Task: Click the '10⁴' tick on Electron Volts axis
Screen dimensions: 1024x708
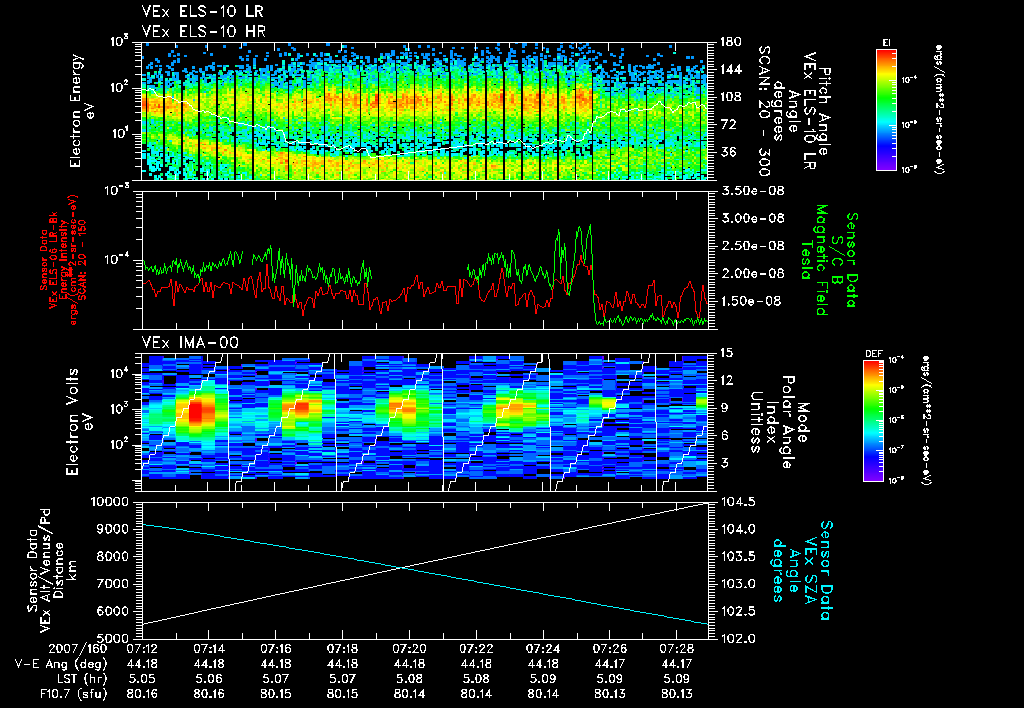Action: (120, 374)
